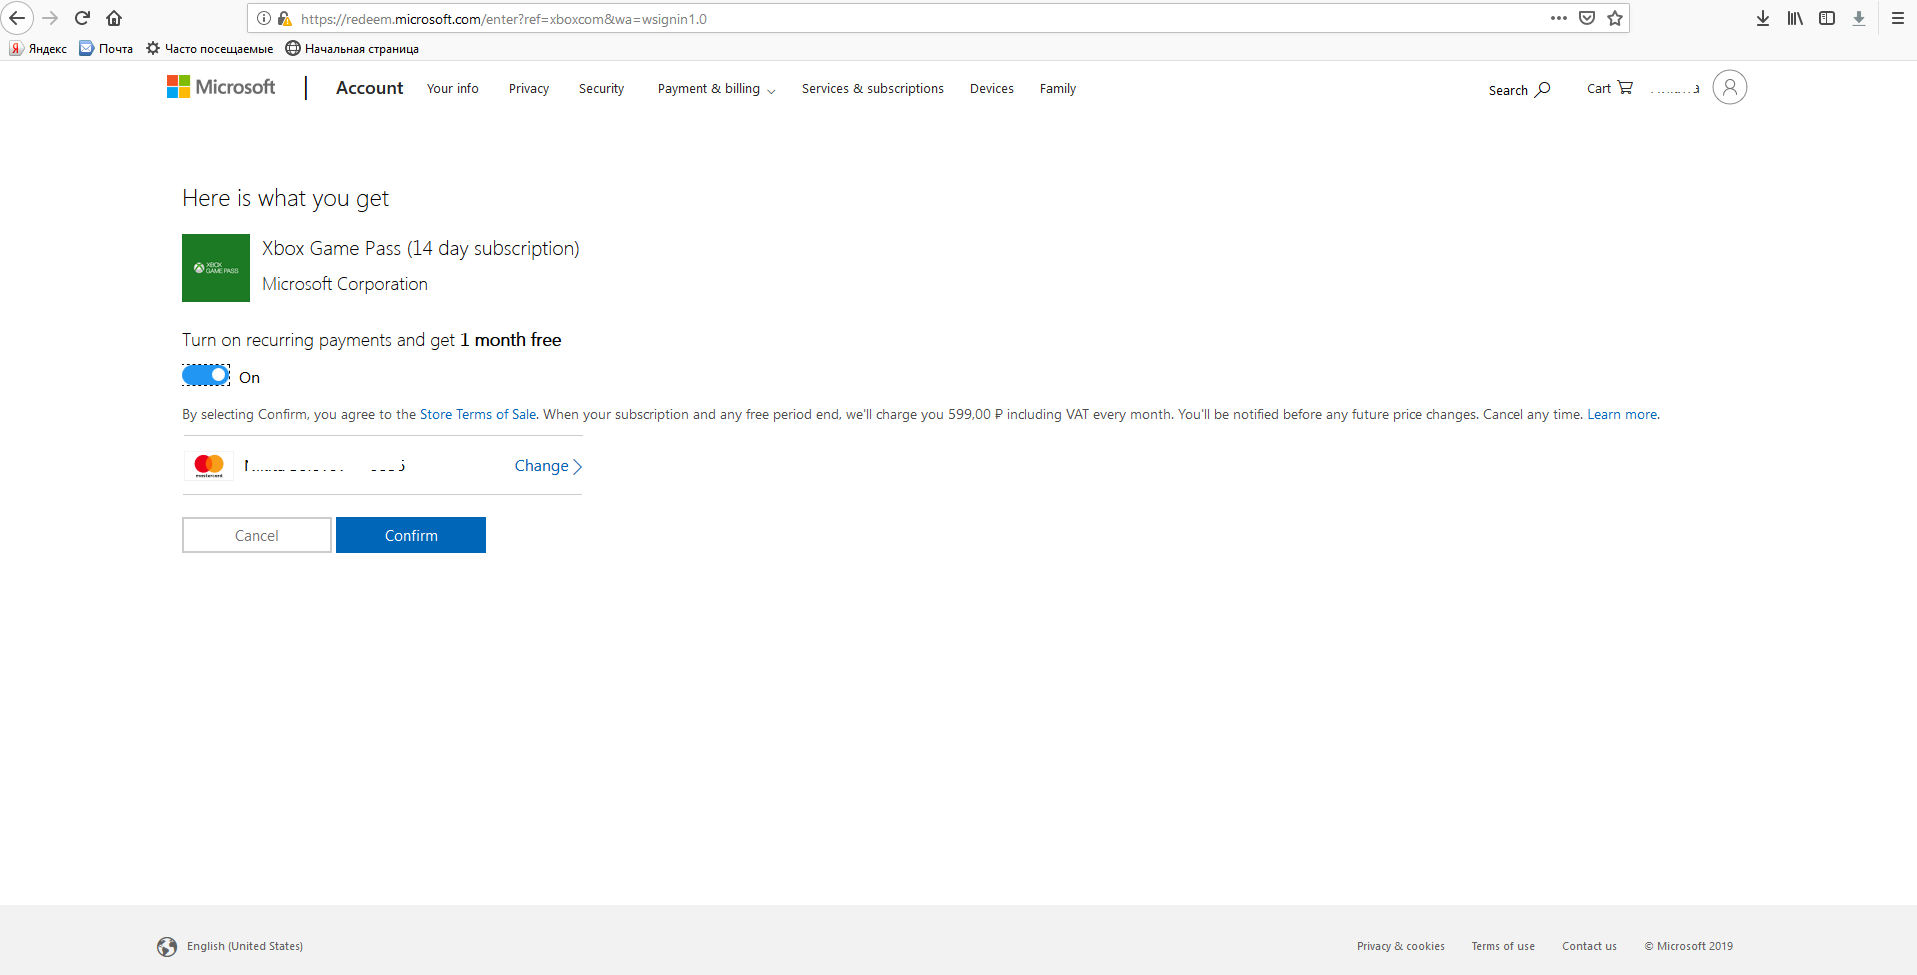Open the Devices tab
This screenshot has height=975, width=1917.
click(992, 89)
